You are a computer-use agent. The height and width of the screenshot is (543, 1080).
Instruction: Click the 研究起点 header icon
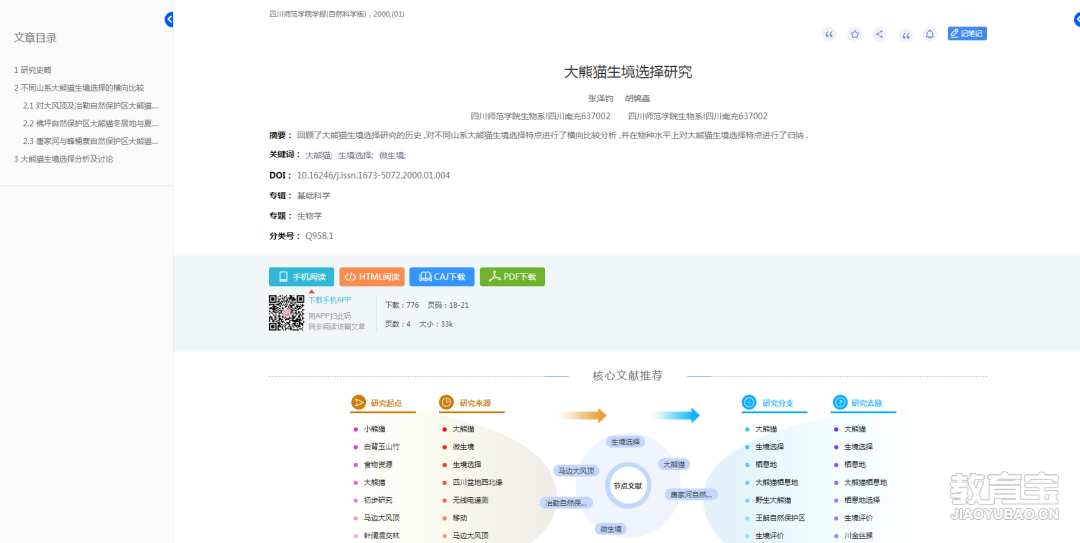(358, 402)
